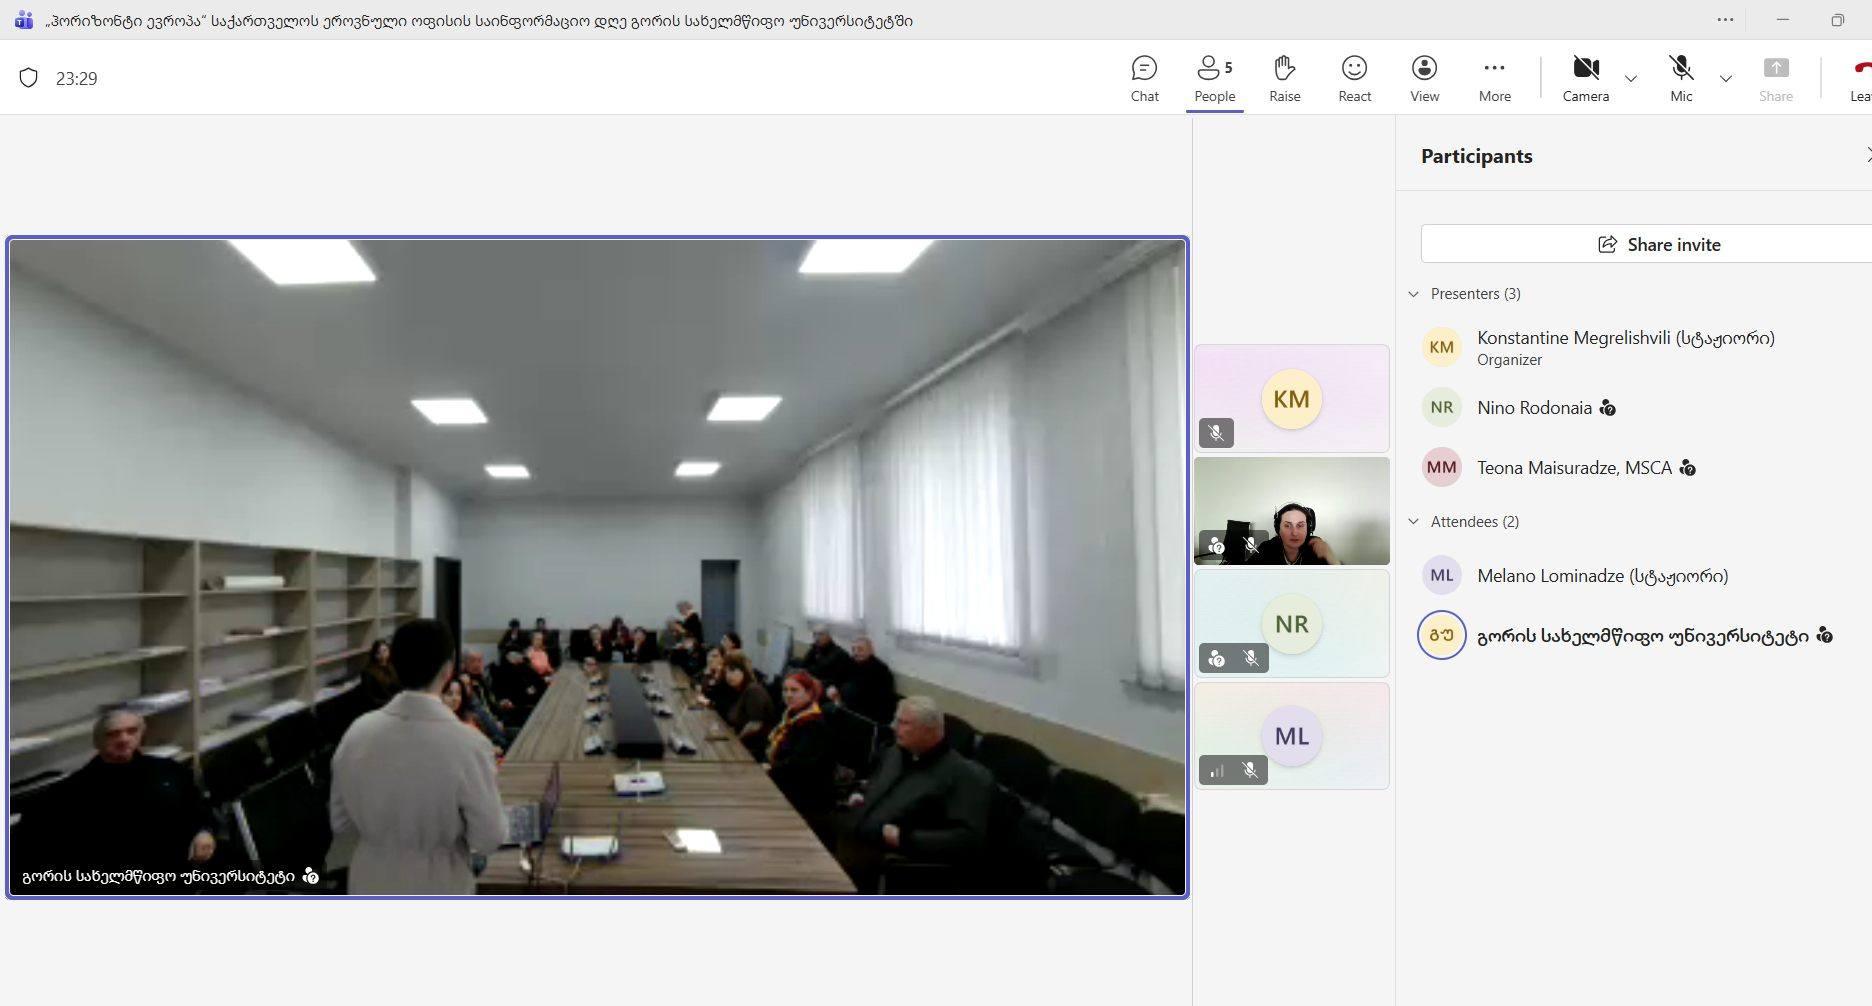This screenshot has width=1872, height=1006.
Task: Turn on the camera
Action: click(1585, 78)
